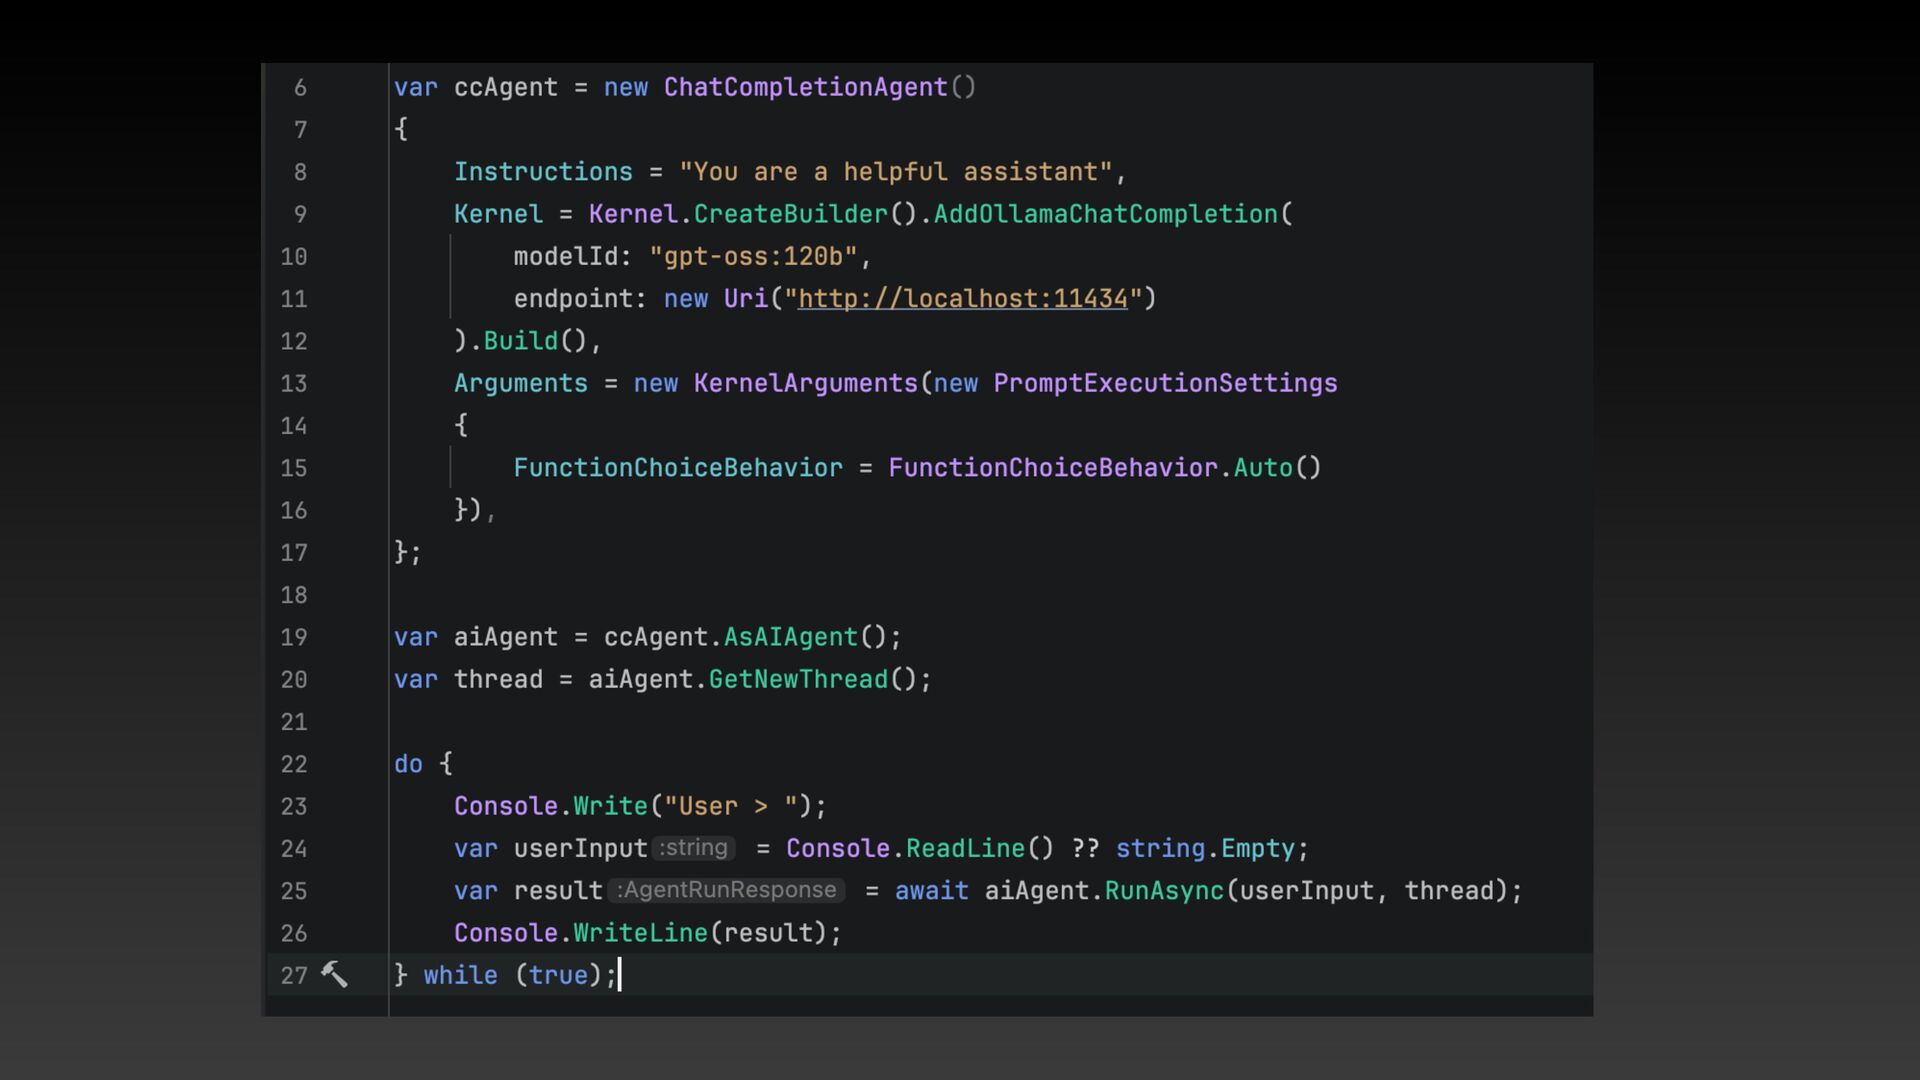Screen dimensions: 1920x1080
Task: Place cursor on ChatCompletionAgent class name
Action: (805, 88)
